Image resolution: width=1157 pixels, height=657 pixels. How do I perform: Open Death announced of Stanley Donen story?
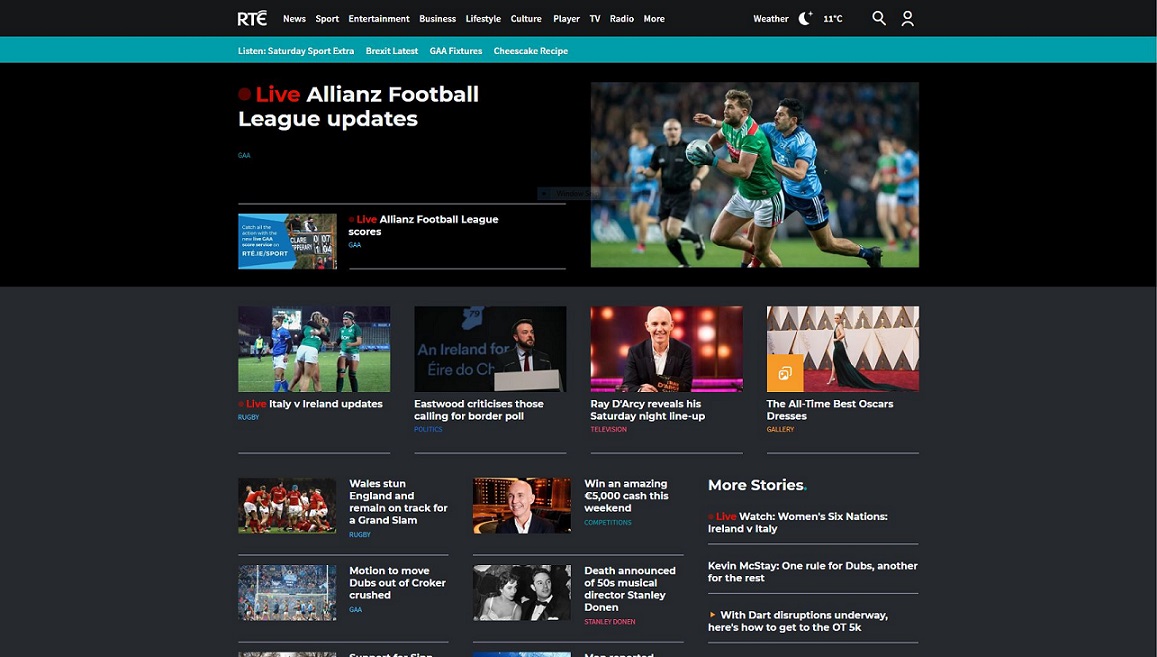(x=630, y=589)
